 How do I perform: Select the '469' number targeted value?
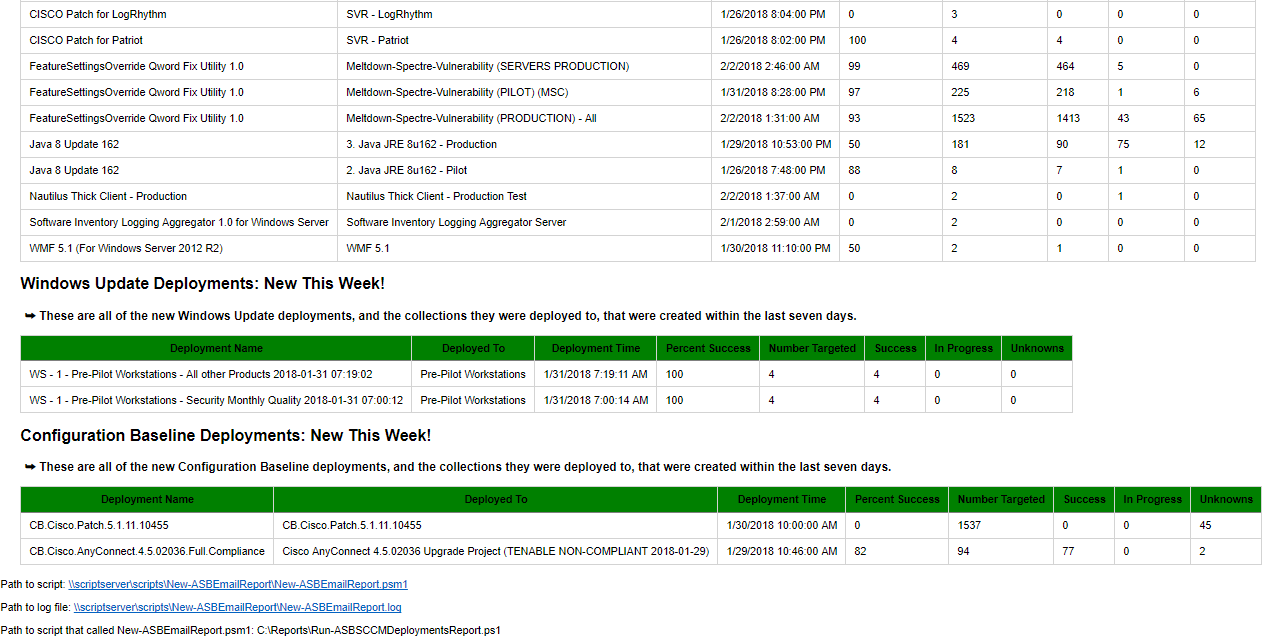pyautogui.click(x=961, y=67)
